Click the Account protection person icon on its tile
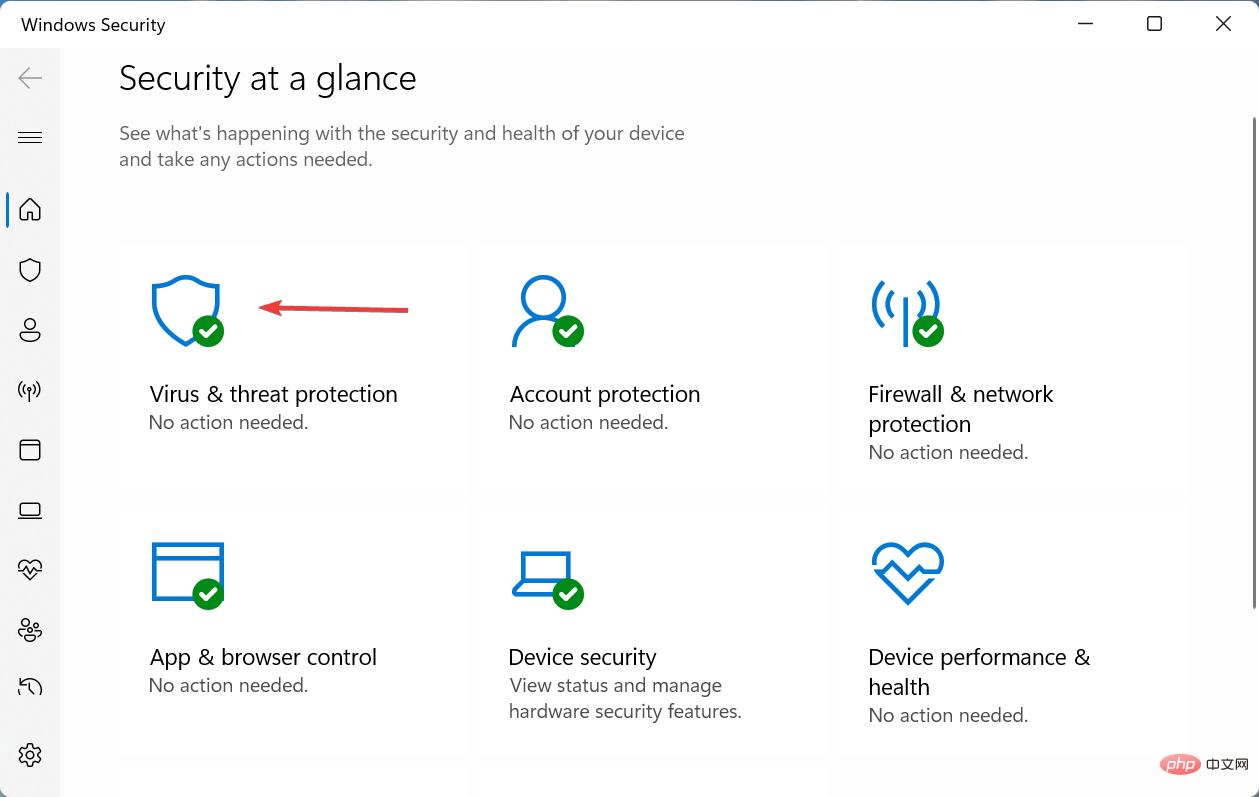Screen dimensions: 1259x797 (x=547, y=310)
